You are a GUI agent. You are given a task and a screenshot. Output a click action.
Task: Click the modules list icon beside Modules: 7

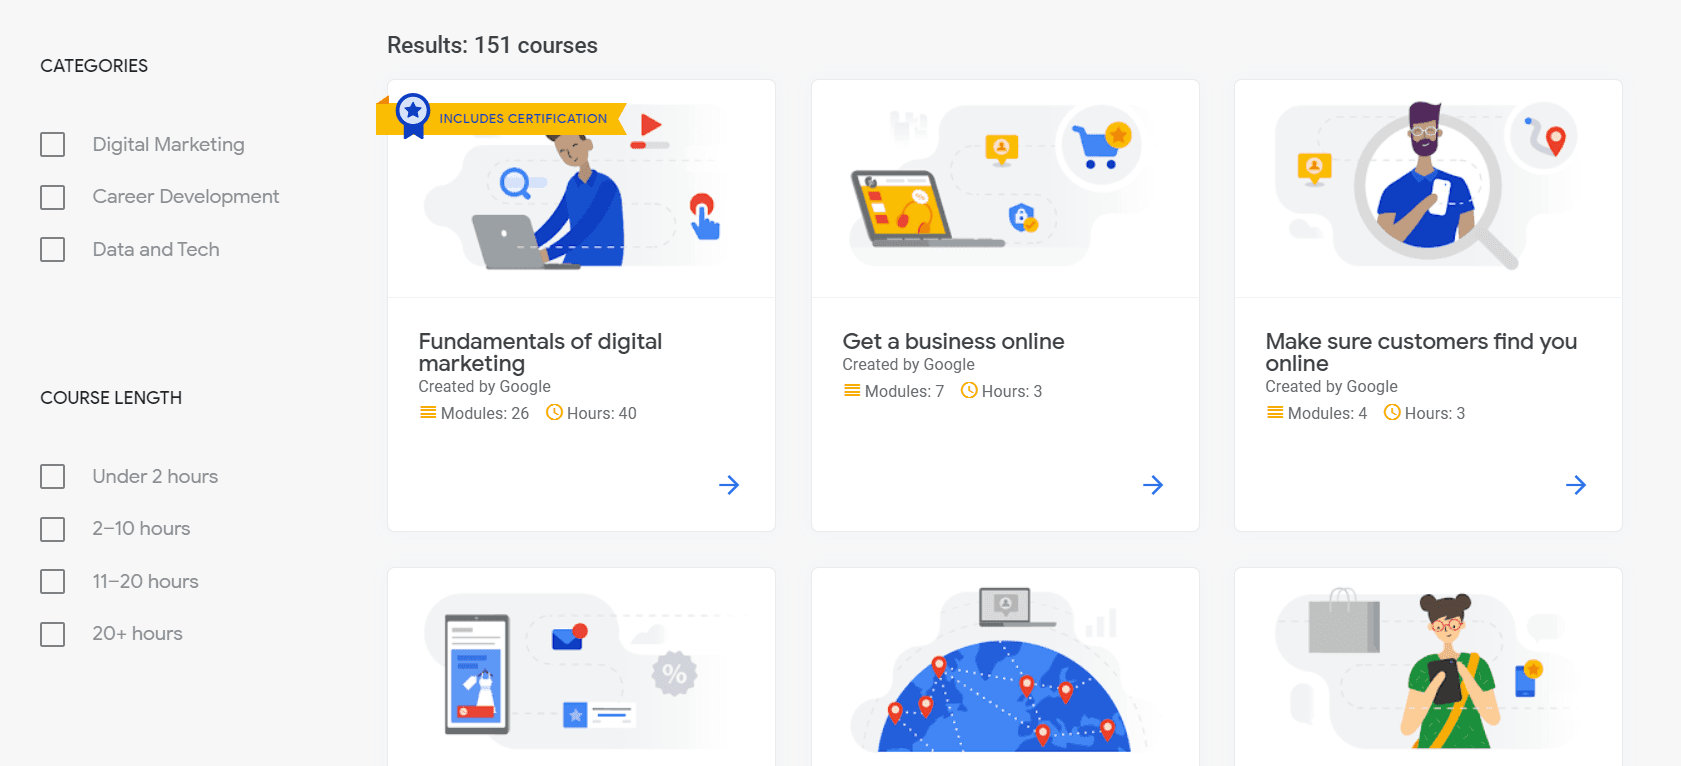[x=852, y=390]
